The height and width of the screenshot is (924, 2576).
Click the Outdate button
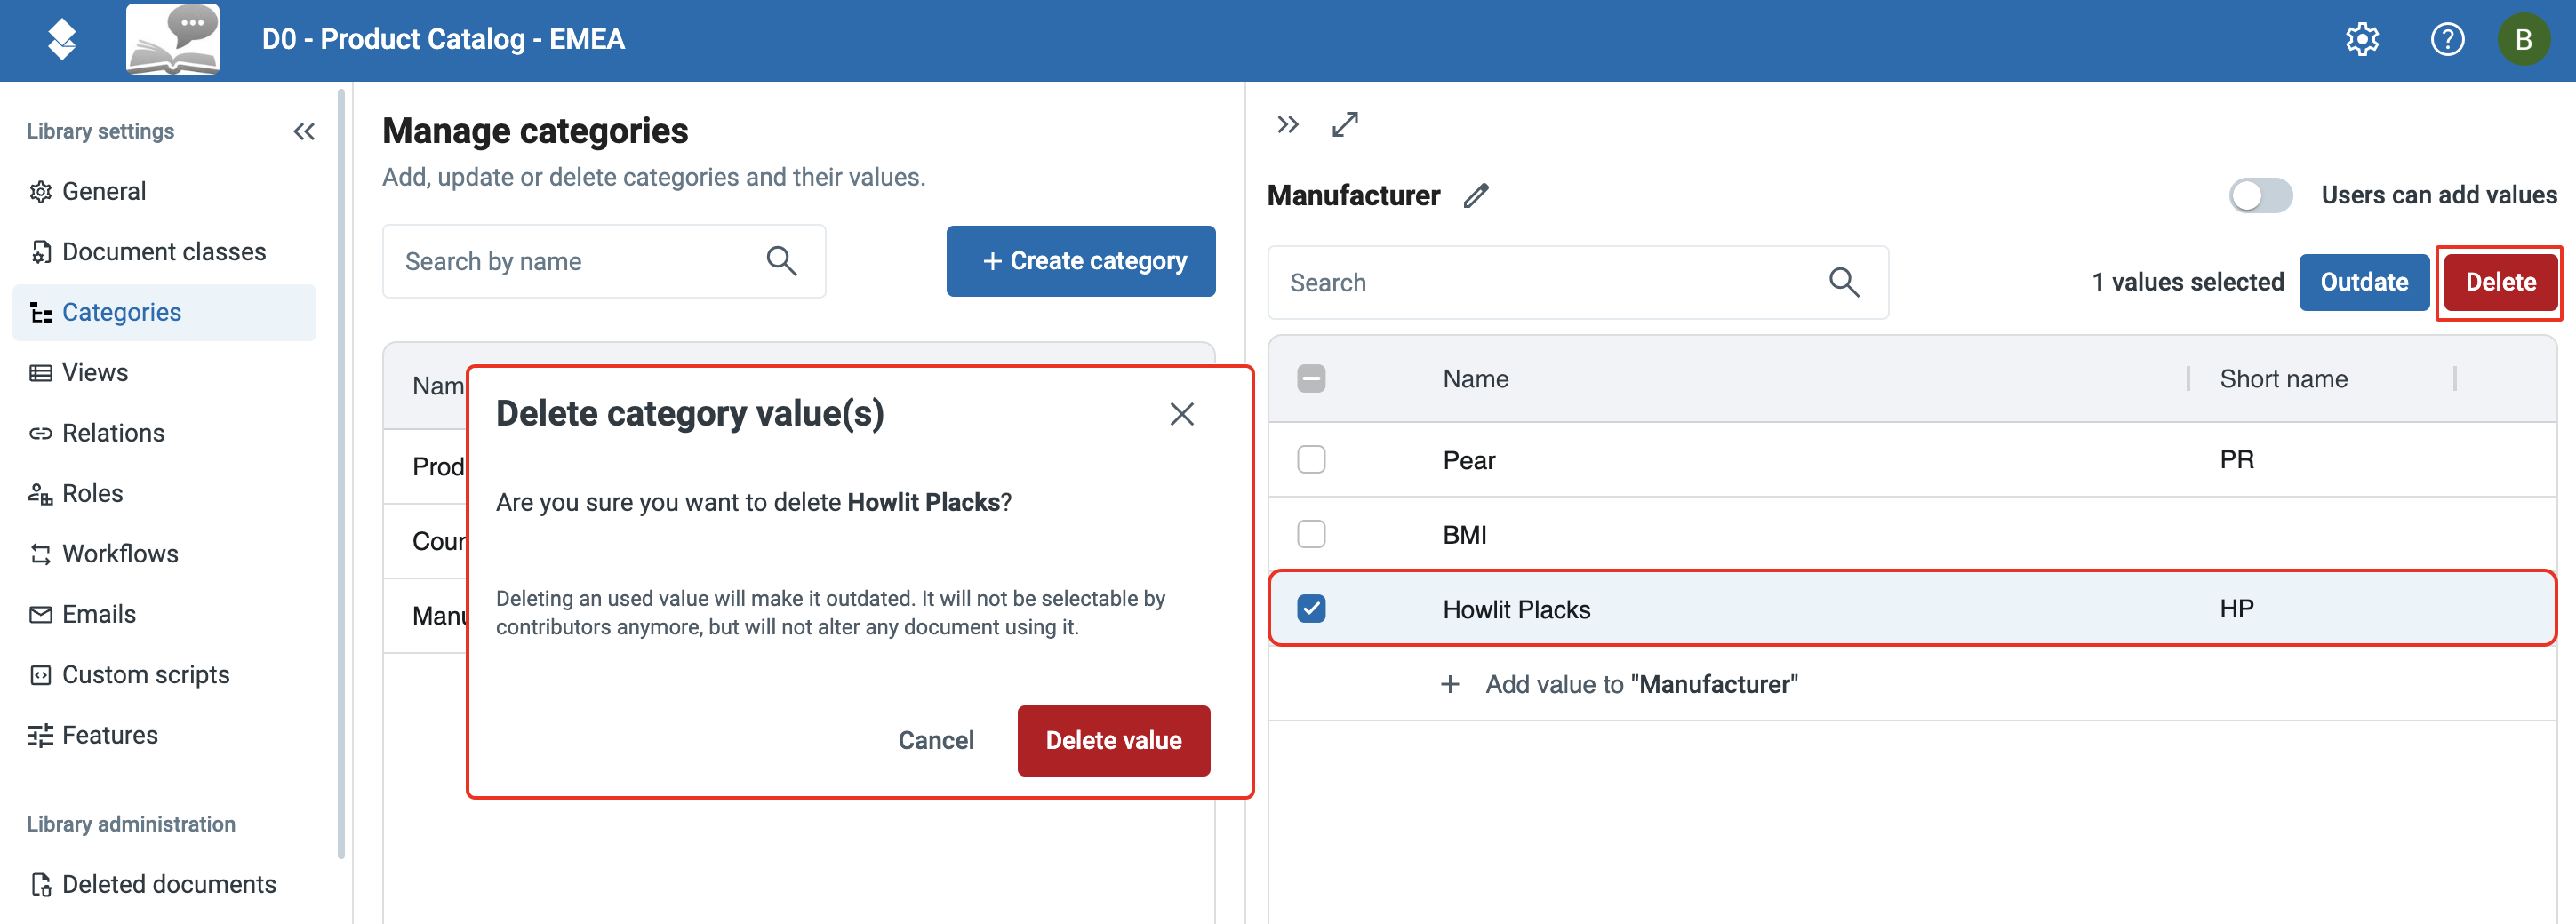tap(2363, 282)
